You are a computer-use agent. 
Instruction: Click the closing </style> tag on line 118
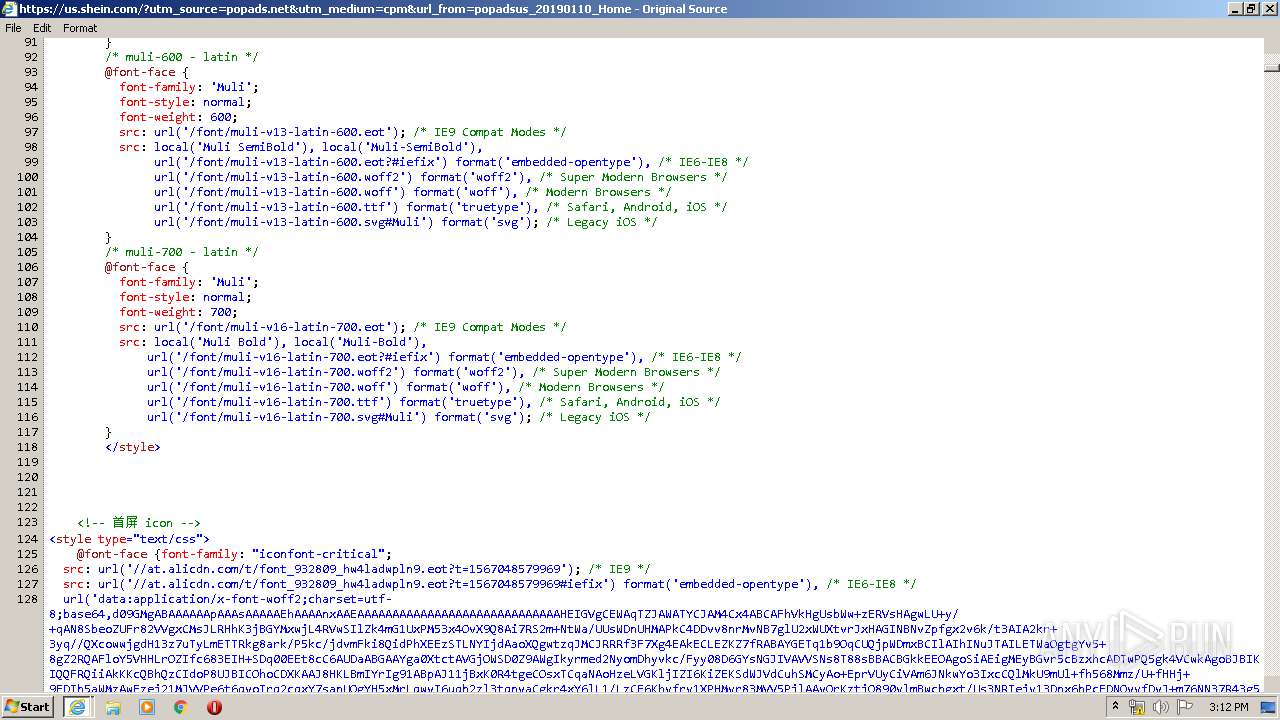[x=132, y=447]
